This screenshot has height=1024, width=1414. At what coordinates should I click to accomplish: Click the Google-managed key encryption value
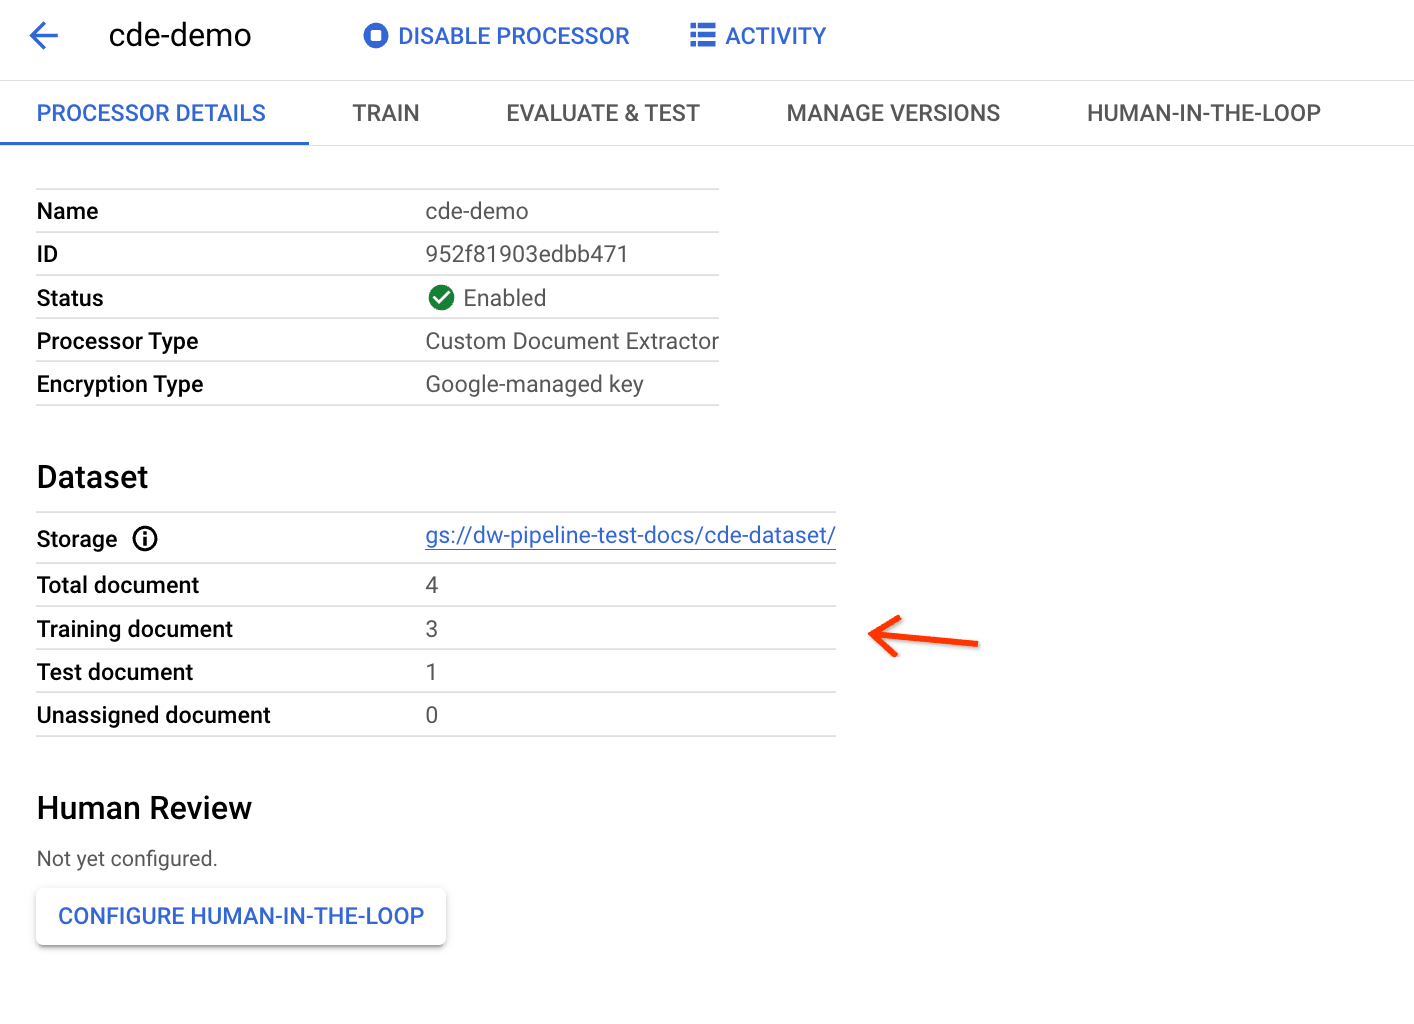click(x=534, y=384)
